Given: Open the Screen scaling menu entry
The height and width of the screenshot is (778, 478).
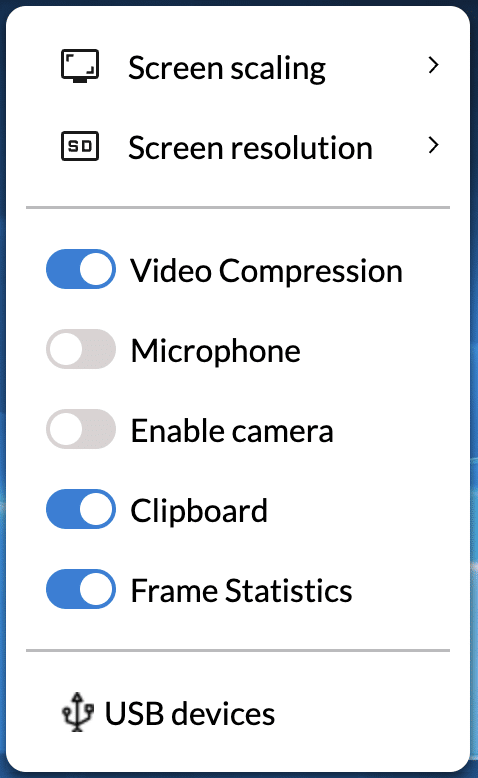Looking at the screenshot, I should (238, 66).
